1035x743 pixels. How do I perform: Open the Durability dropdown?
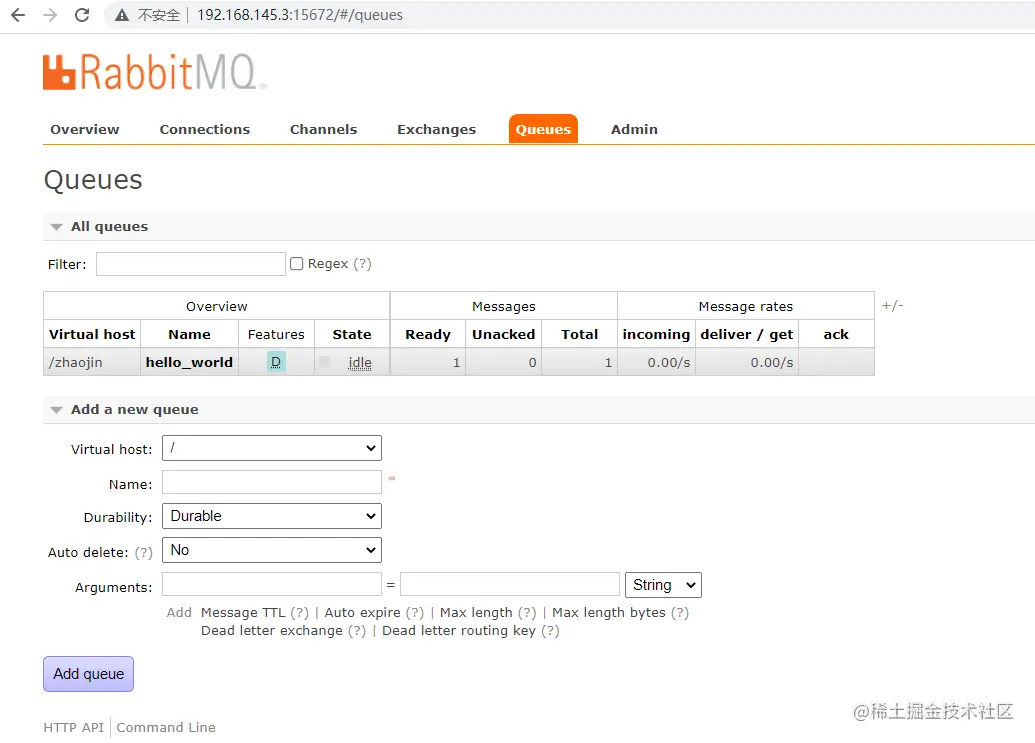tap(272, 516)
